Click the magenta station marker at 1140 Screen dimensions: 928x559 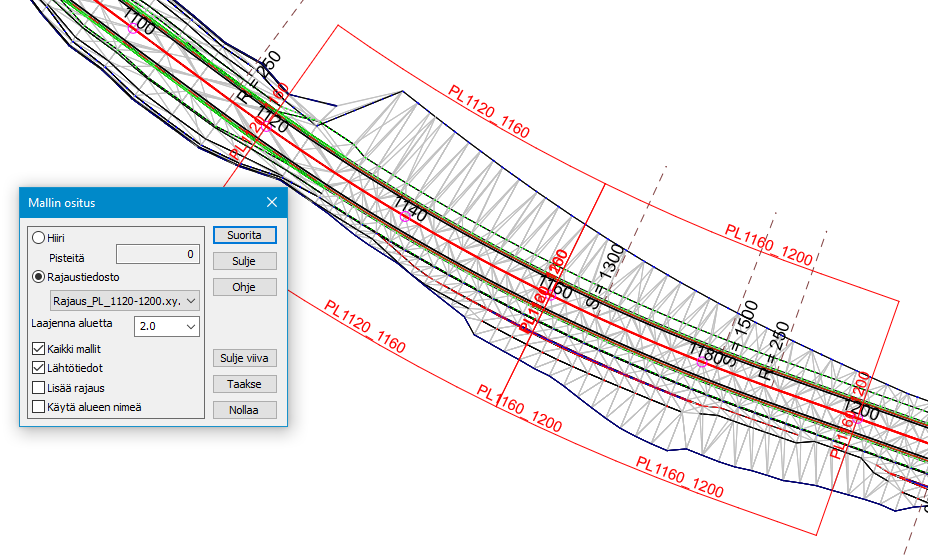[x=404, y=216]
